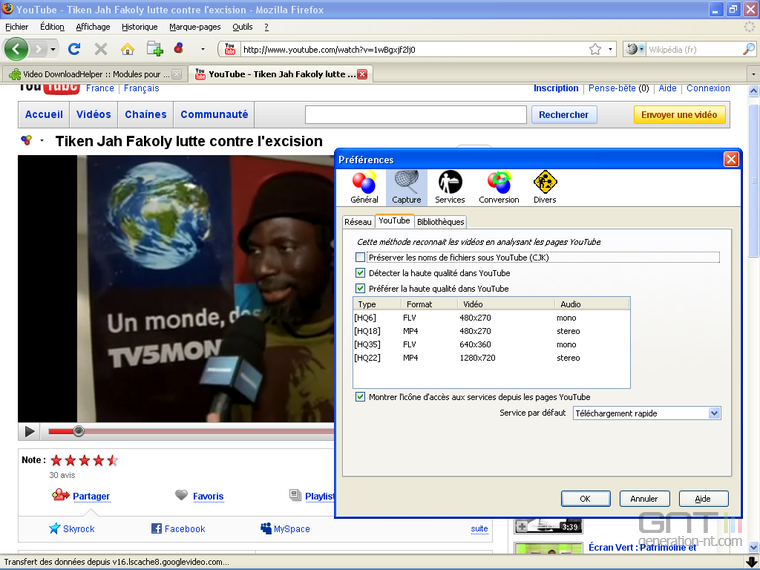Open the Général preferences section
This screenshot has width=760, height=570.
point(364,187)
